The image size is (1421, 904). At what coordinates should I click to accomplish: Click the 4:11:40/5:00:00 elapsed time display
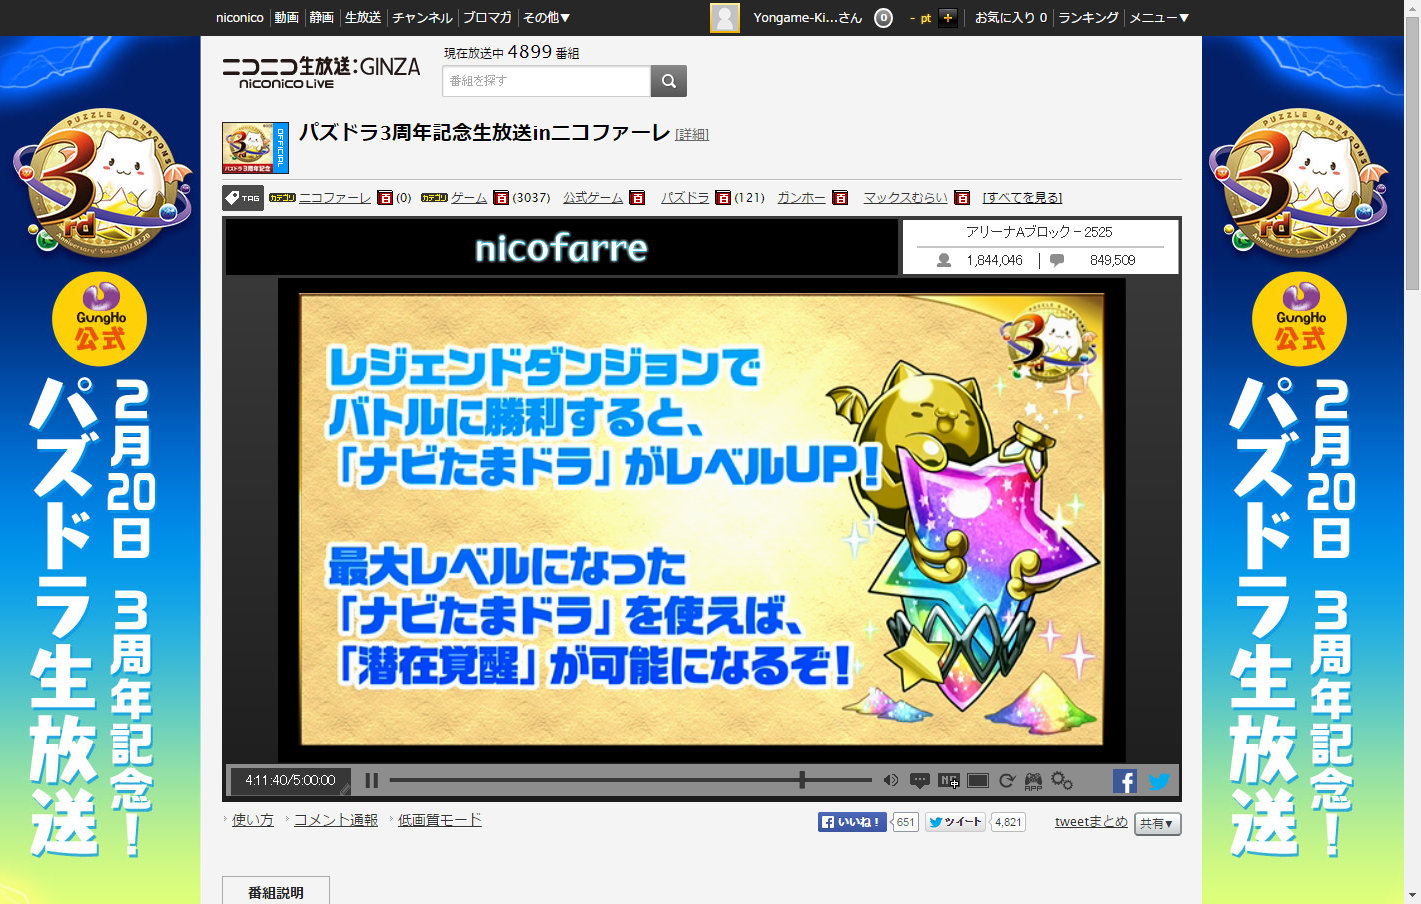pyautogui.click(x=290, y=781)
